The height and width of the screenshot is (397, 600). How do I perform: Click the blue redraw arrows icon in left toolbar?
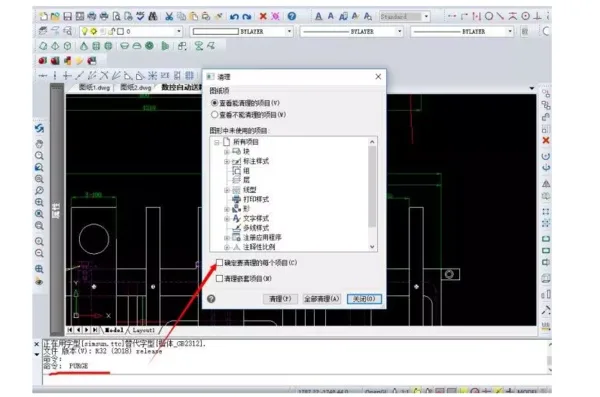(39, 129)
